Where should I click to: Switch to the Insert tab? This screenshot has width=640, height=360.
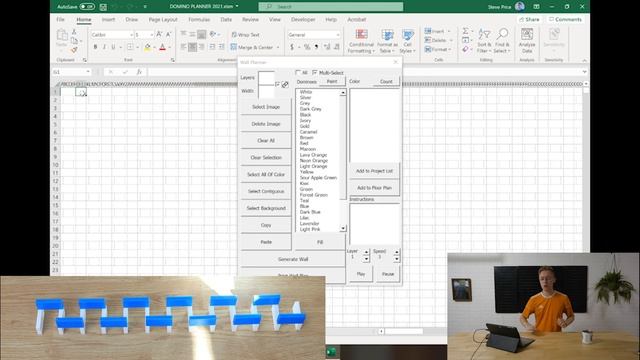(108, 19)
